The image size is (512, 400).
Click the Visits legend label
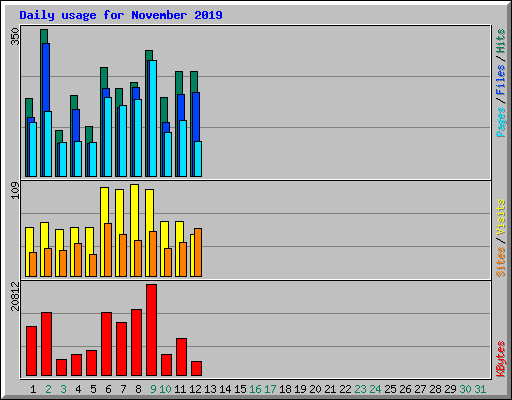501,217
